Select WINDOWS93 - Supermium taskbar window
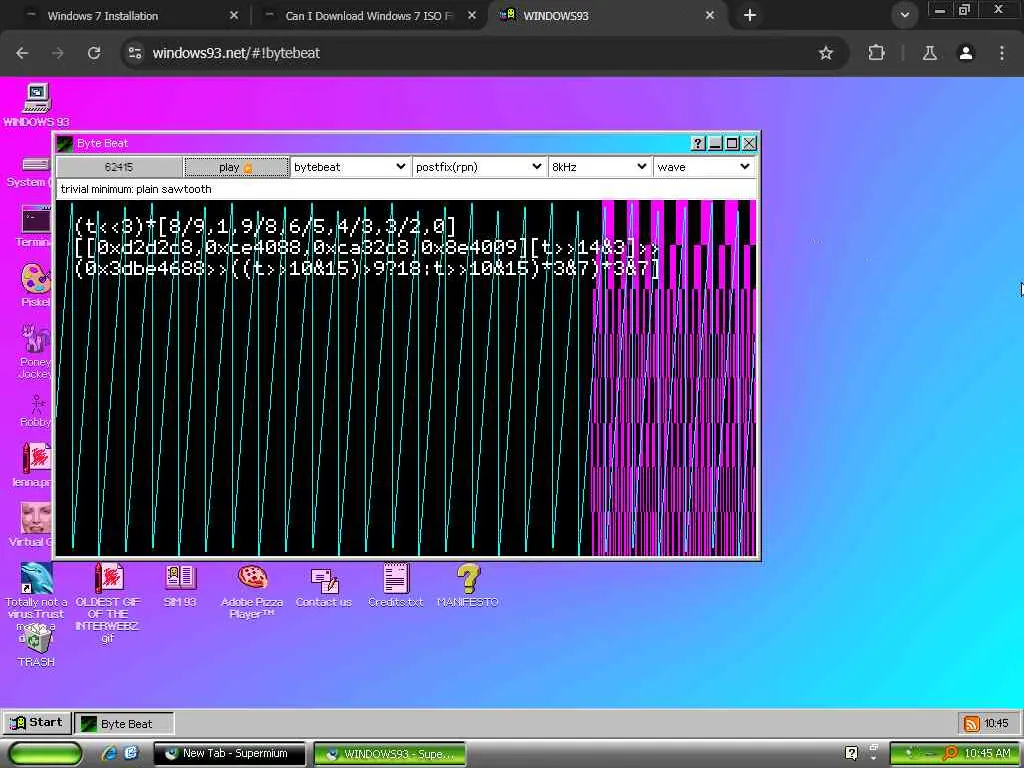 pyautogui.click(x=390, y=753)
